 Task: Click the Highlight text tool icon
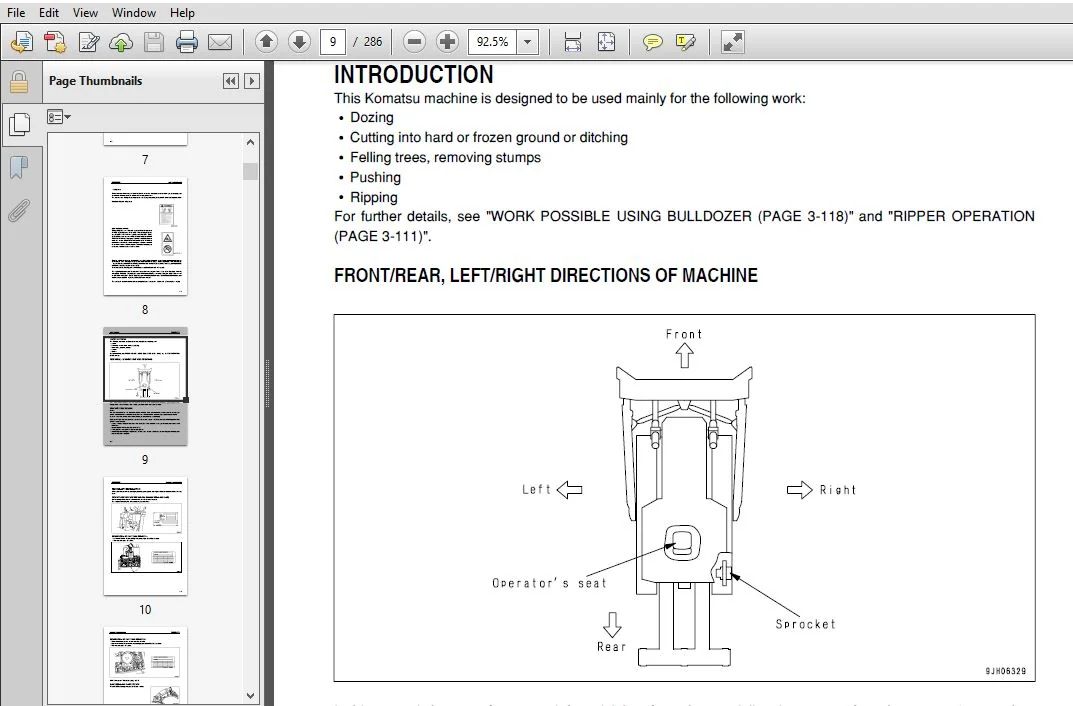click(686, 42)
